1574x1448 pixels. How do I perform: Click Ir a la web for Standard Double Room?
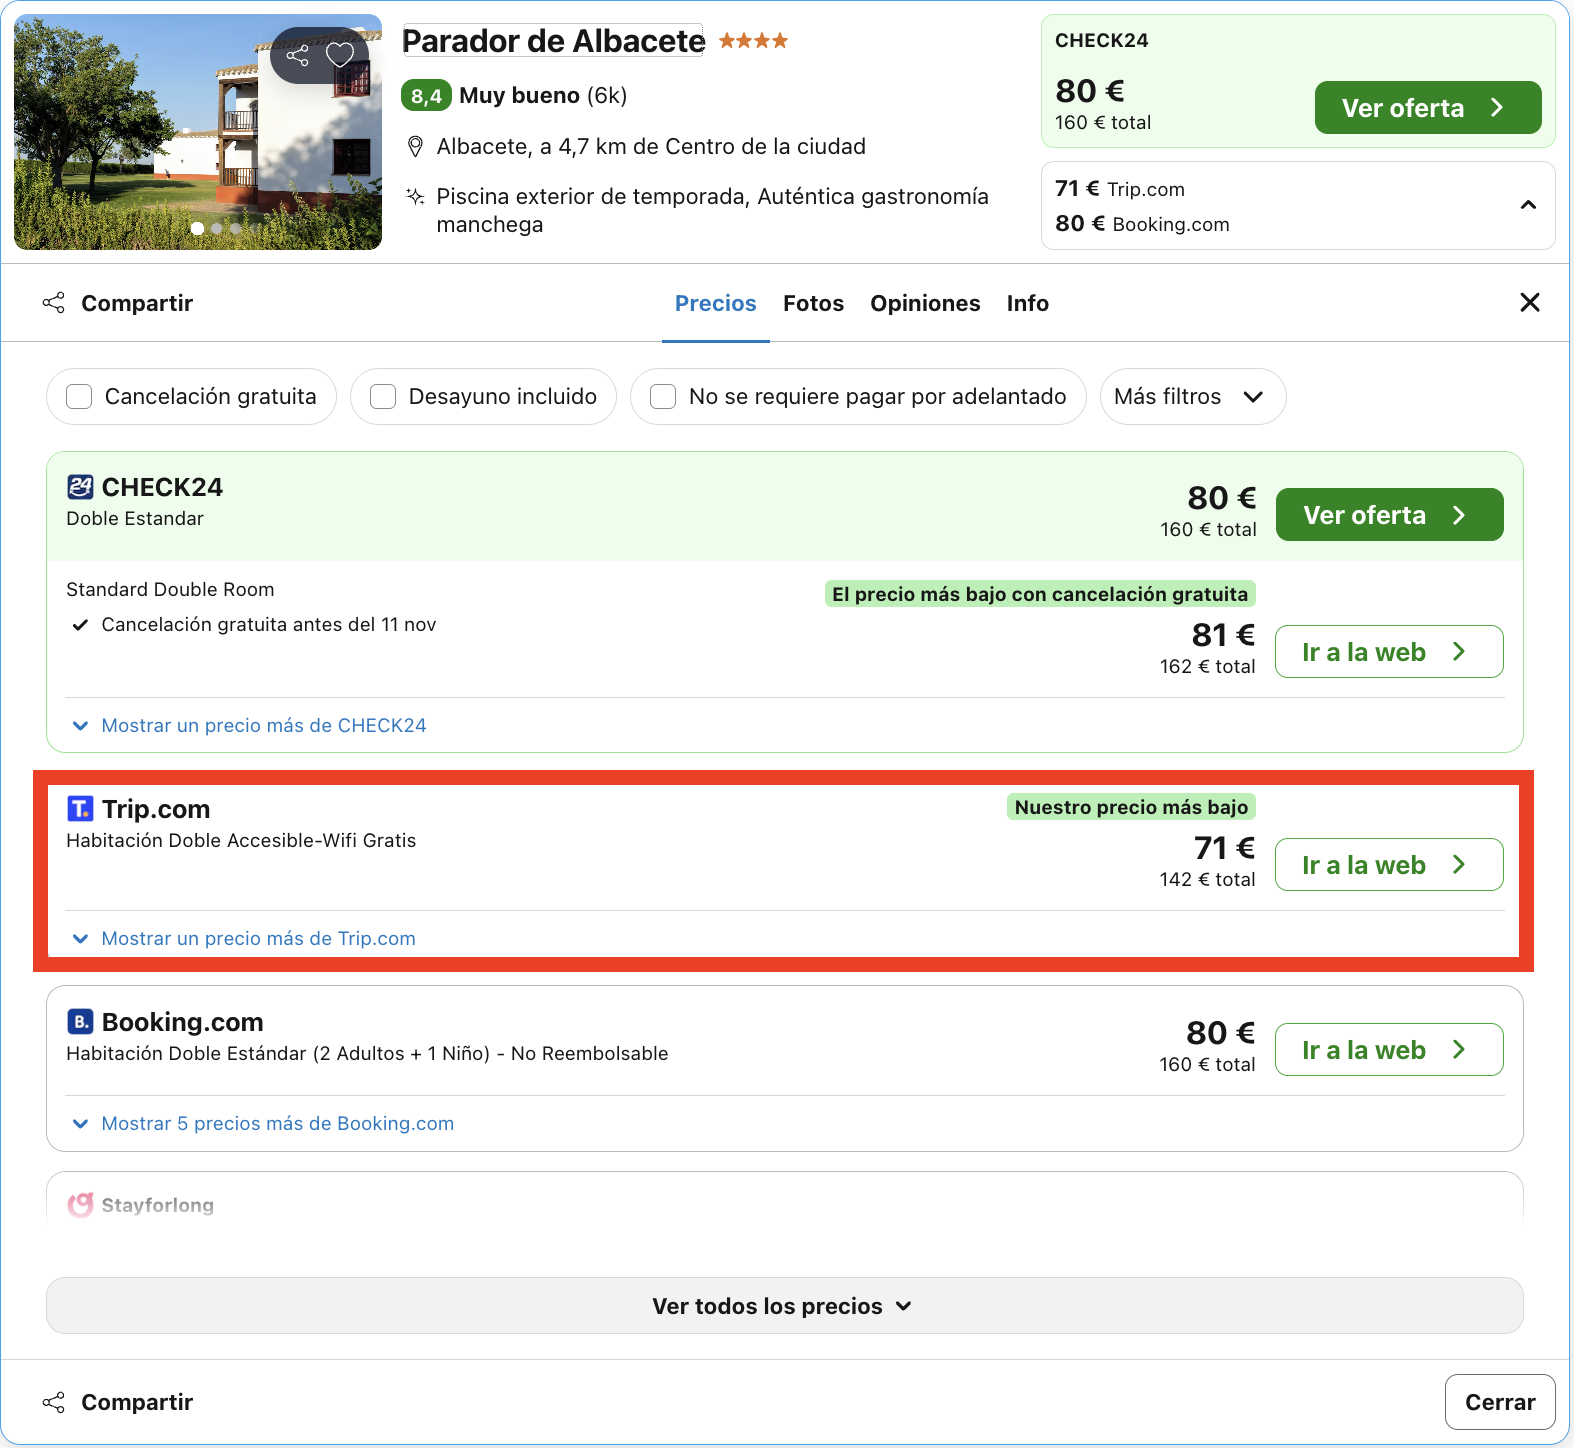1389,652
